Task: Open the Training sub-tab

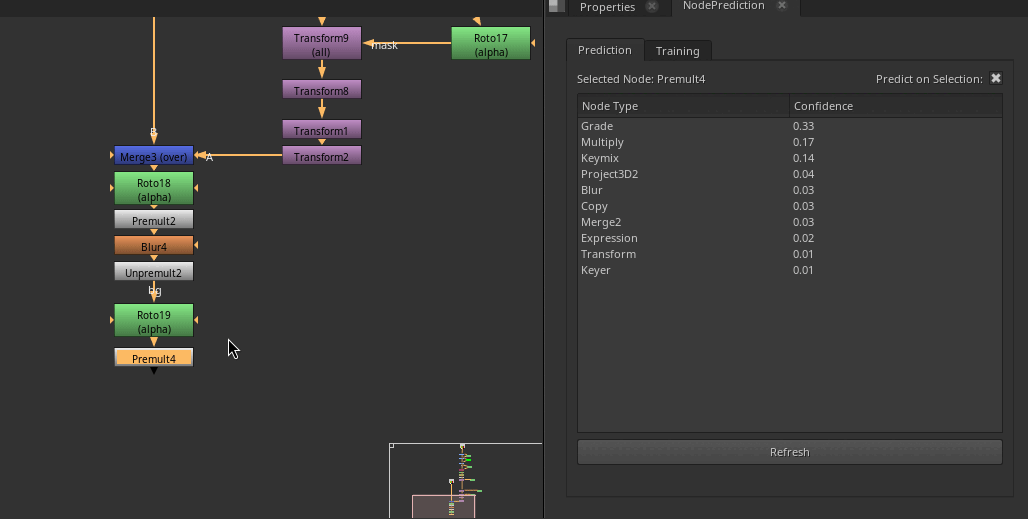Action: point(677,51)
